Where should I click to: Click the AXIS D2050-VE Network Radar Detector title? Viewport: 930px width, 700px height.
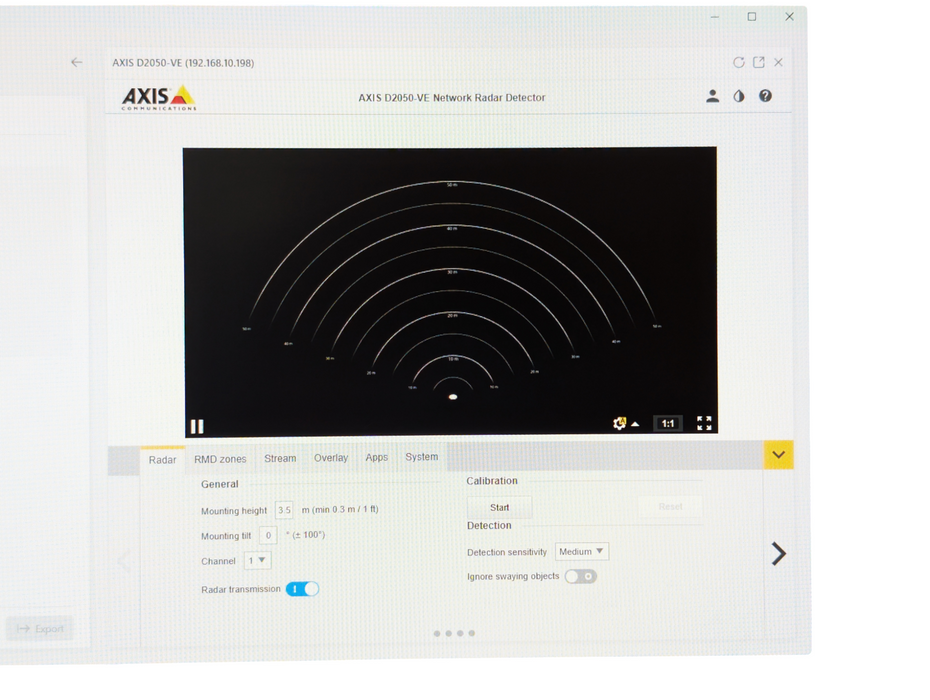(451, 98)
